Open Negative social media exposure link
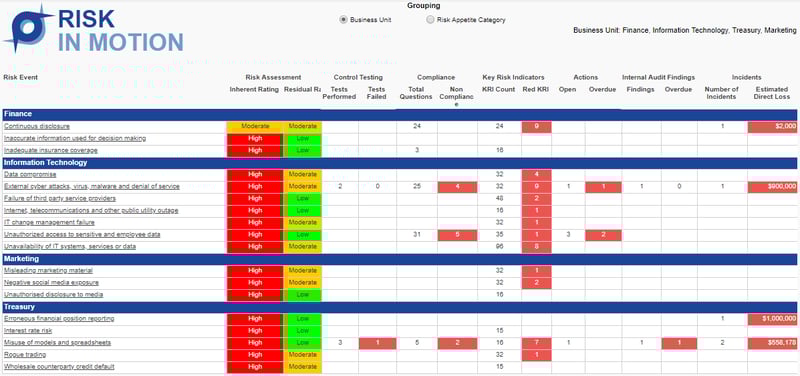 [52, 283]
